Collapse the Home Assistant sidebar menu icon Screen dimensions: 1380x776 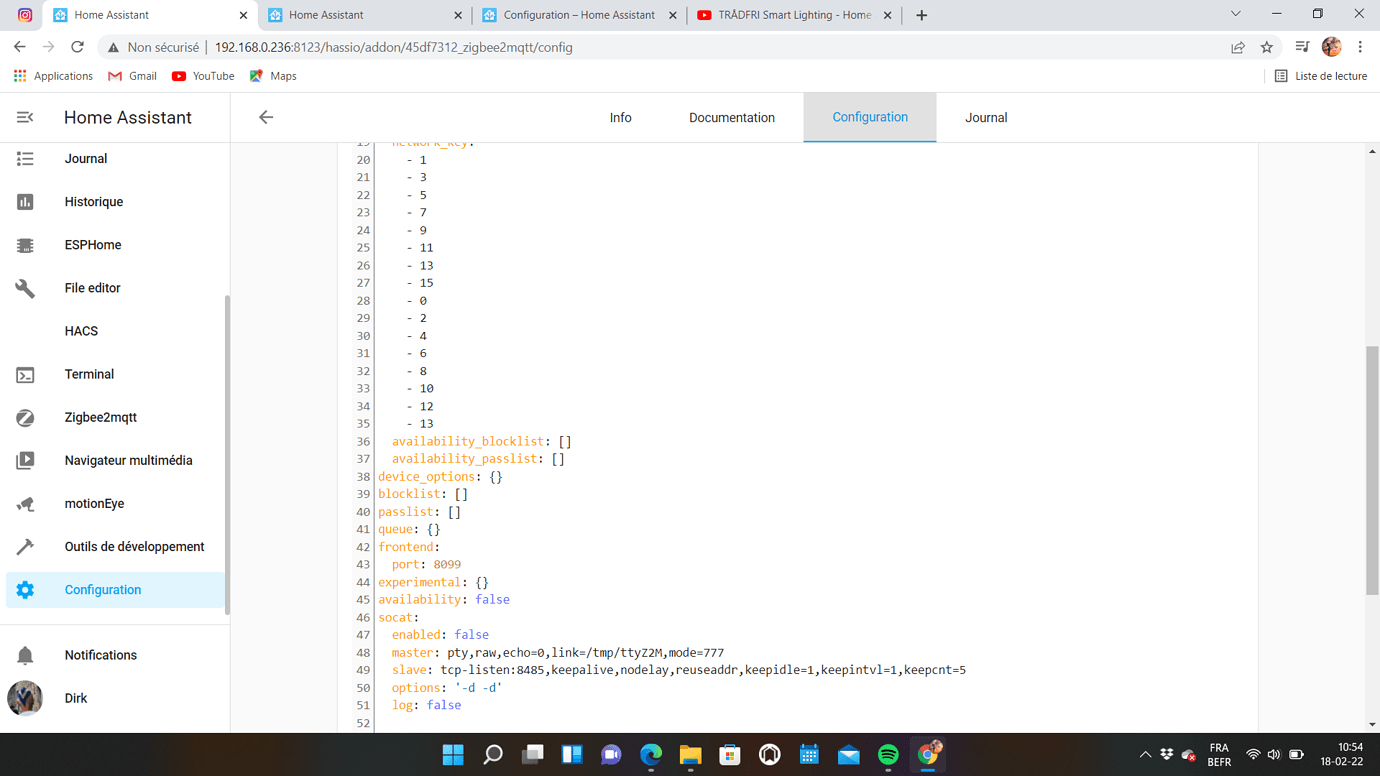click(x=25, y=118)
